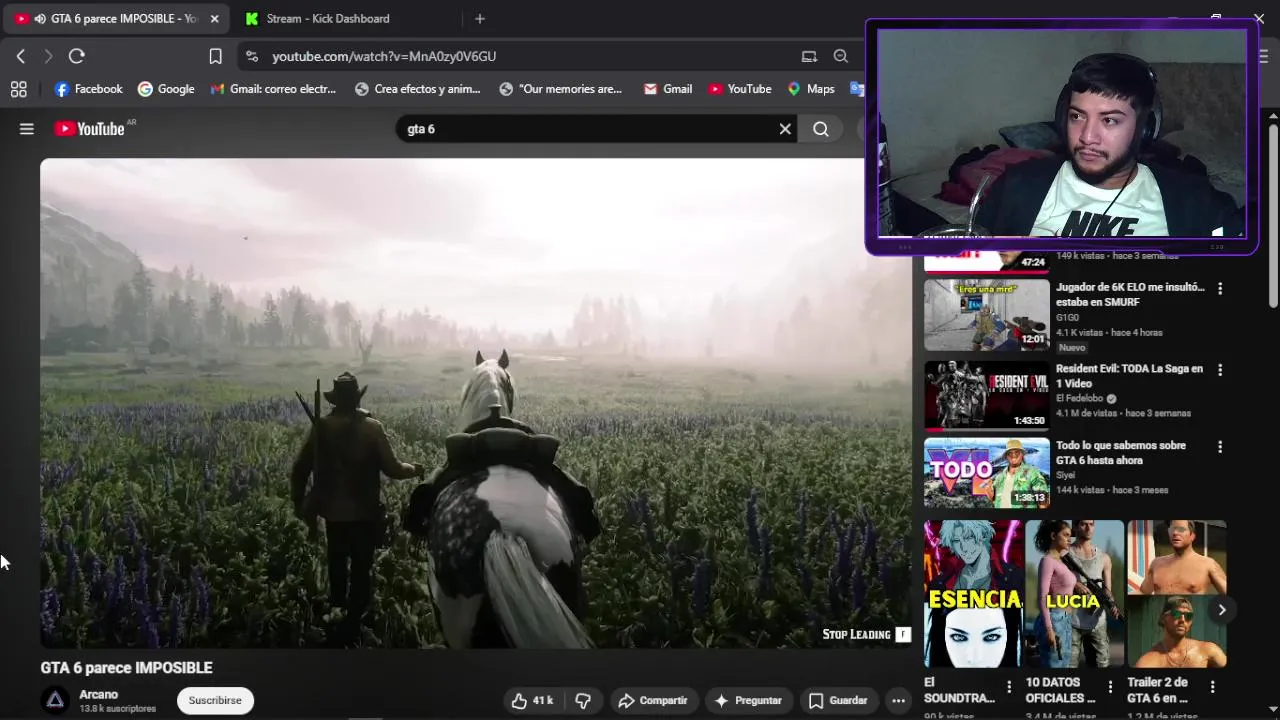Open the 'Jugador de 6K ELO' video thumbnail
The width and height of the screenshot is (1280, 720).
tap(986, 315)
